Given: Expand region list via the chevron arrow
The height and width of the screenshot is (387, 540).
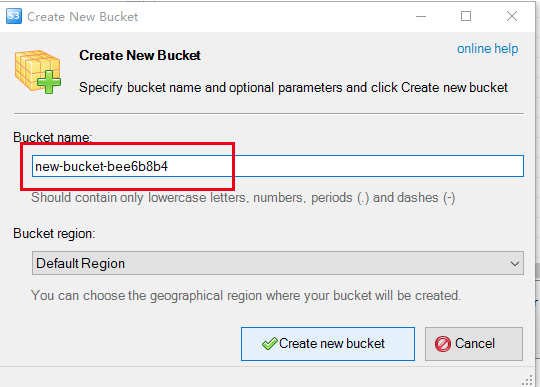Looking at the screenshot, I should 515,264.
